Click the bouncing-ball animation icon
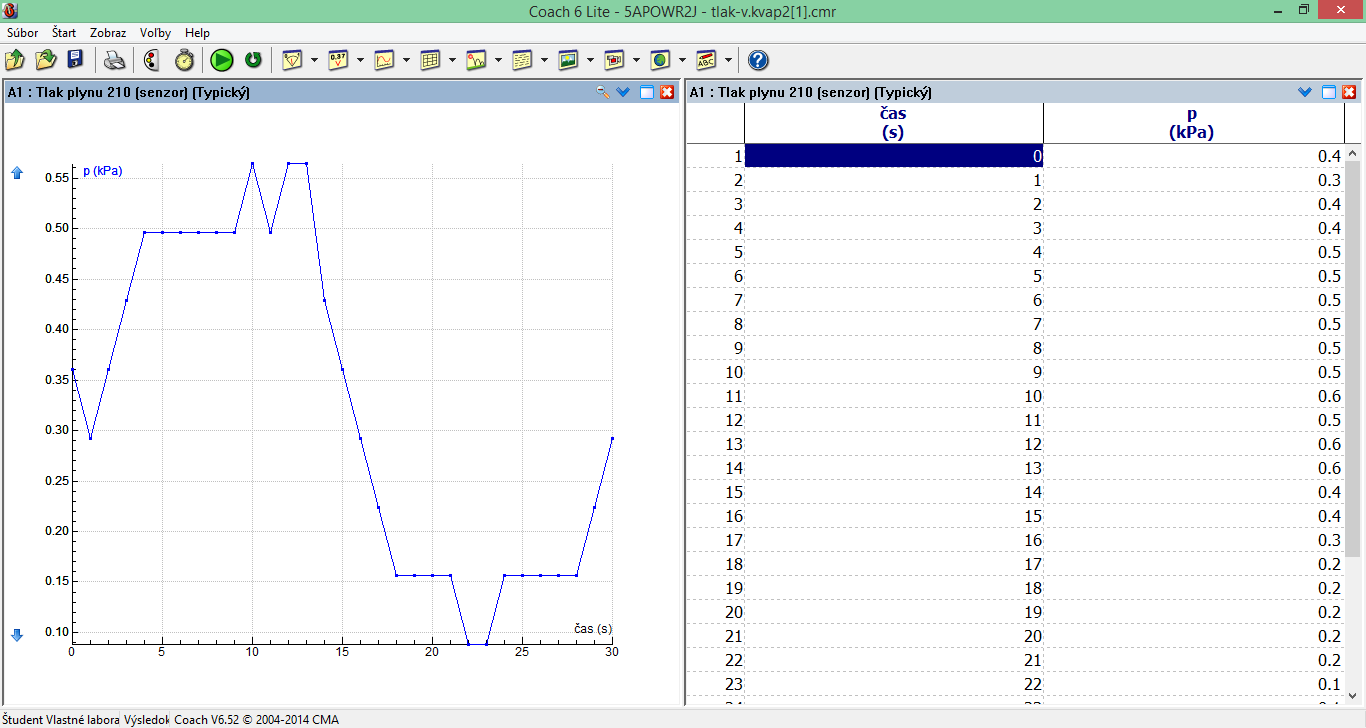Screen dimensions: 1366x728 point(476,60)
